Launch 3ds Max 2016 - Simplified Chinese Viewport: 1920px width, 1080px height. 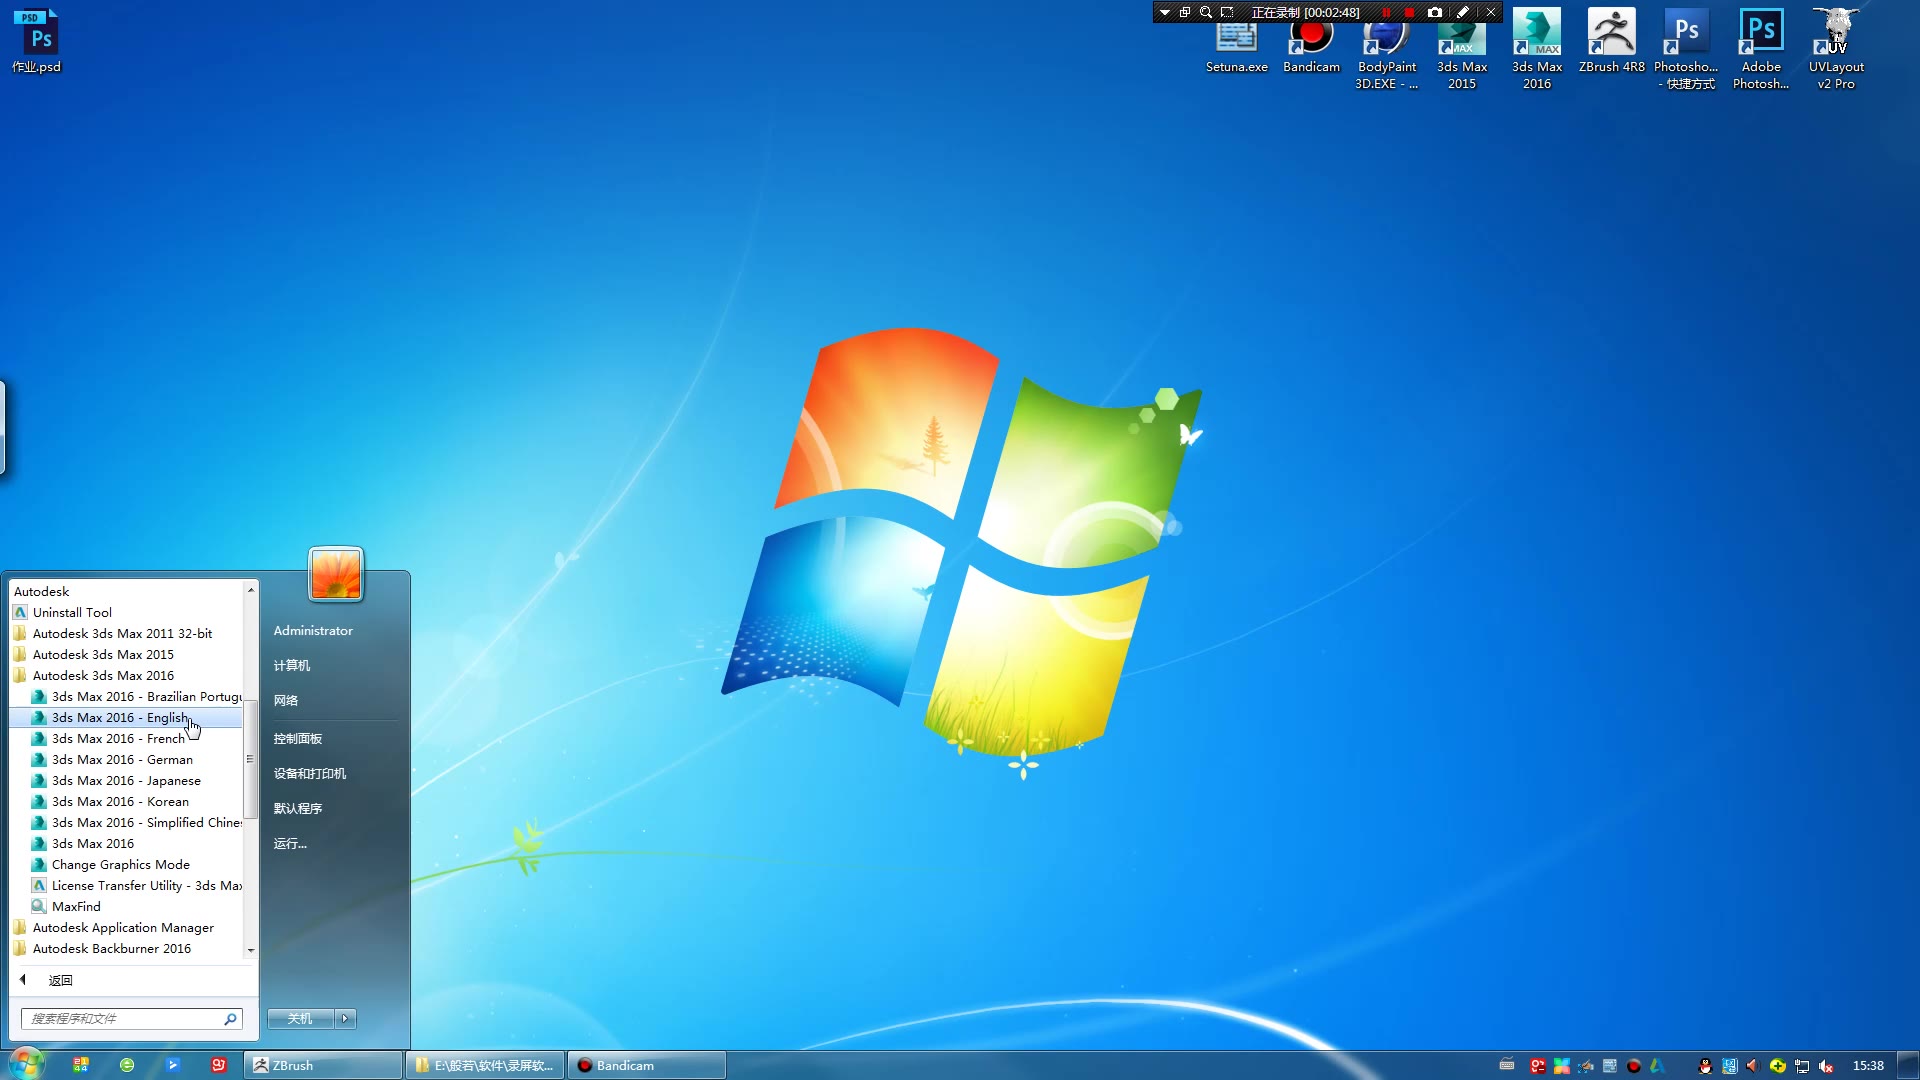[x=126, y=822]
